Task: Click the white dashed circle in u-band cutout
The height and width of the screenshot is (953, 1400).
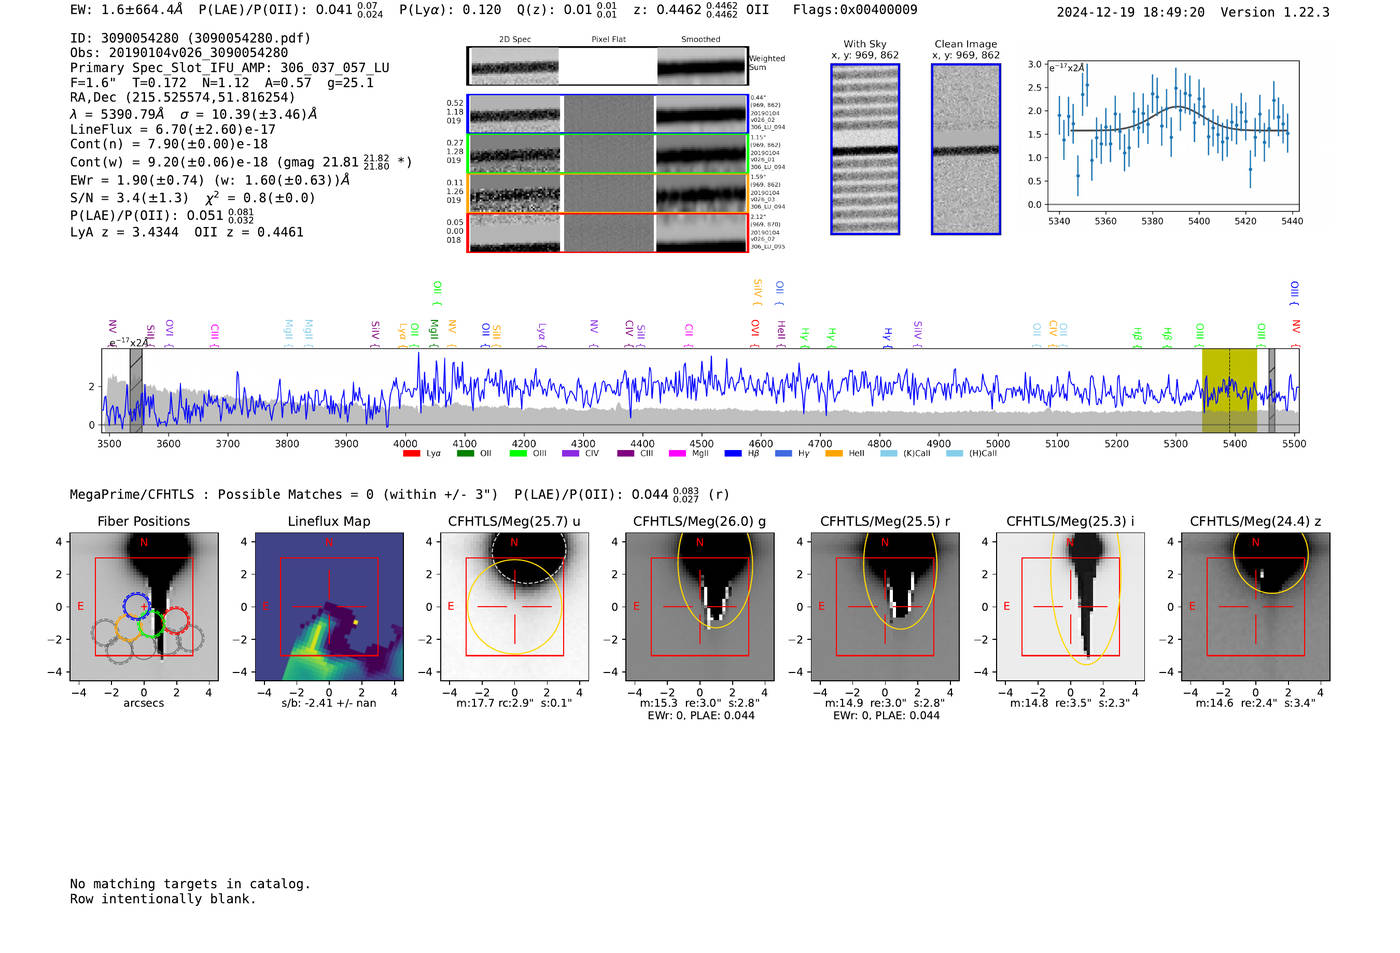Action: point(530,556)
